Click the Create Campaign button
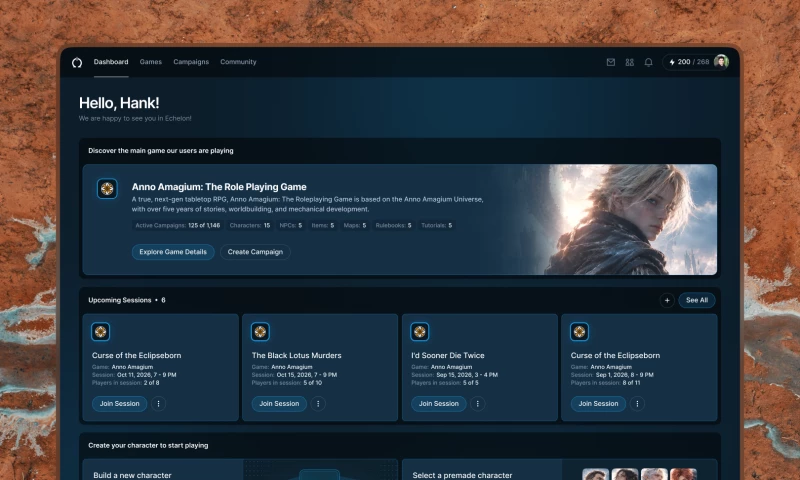Screen dimensions: 800x480 click(255, 252)
